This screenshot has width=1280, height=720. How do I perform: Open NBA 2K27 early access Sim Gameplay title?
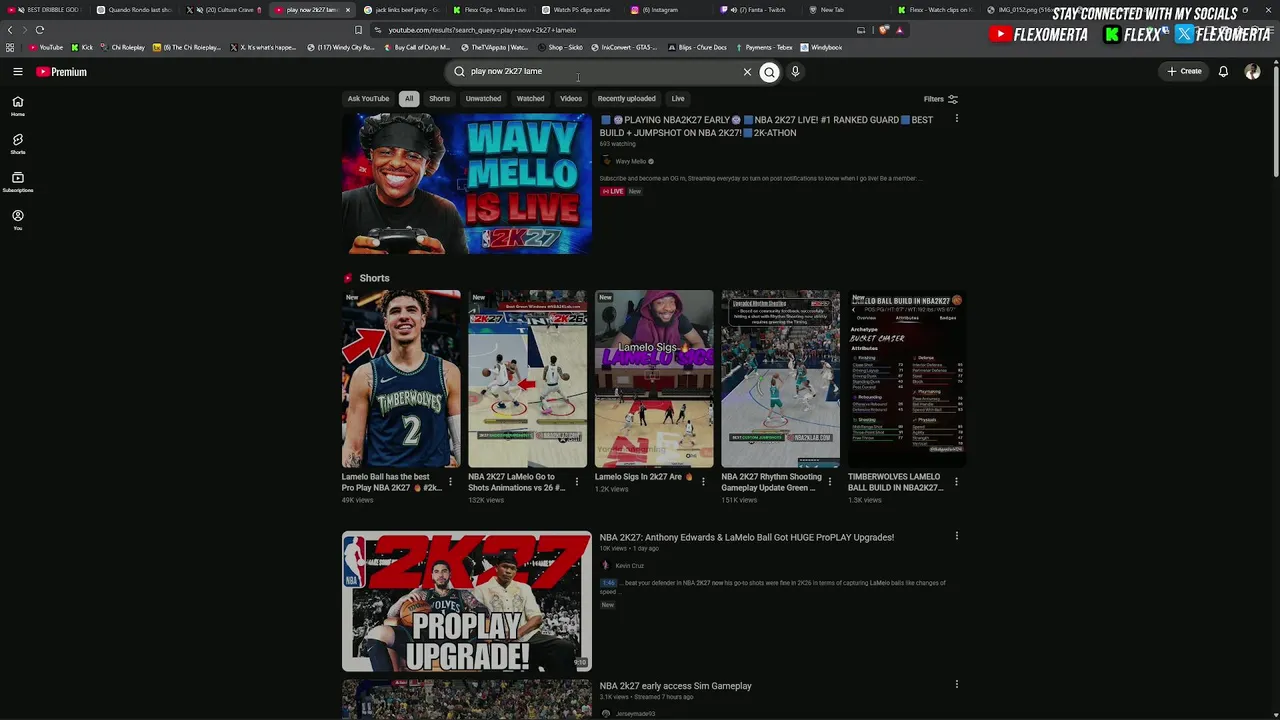[676, 686]
